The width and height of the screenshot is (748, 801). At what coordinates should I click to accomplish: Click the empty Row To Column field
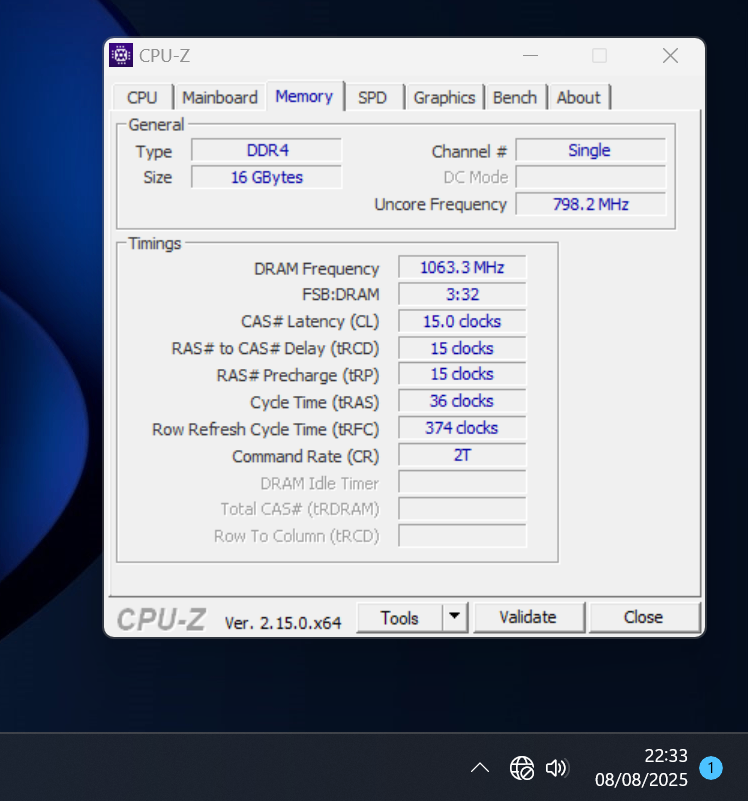point(462,536)
